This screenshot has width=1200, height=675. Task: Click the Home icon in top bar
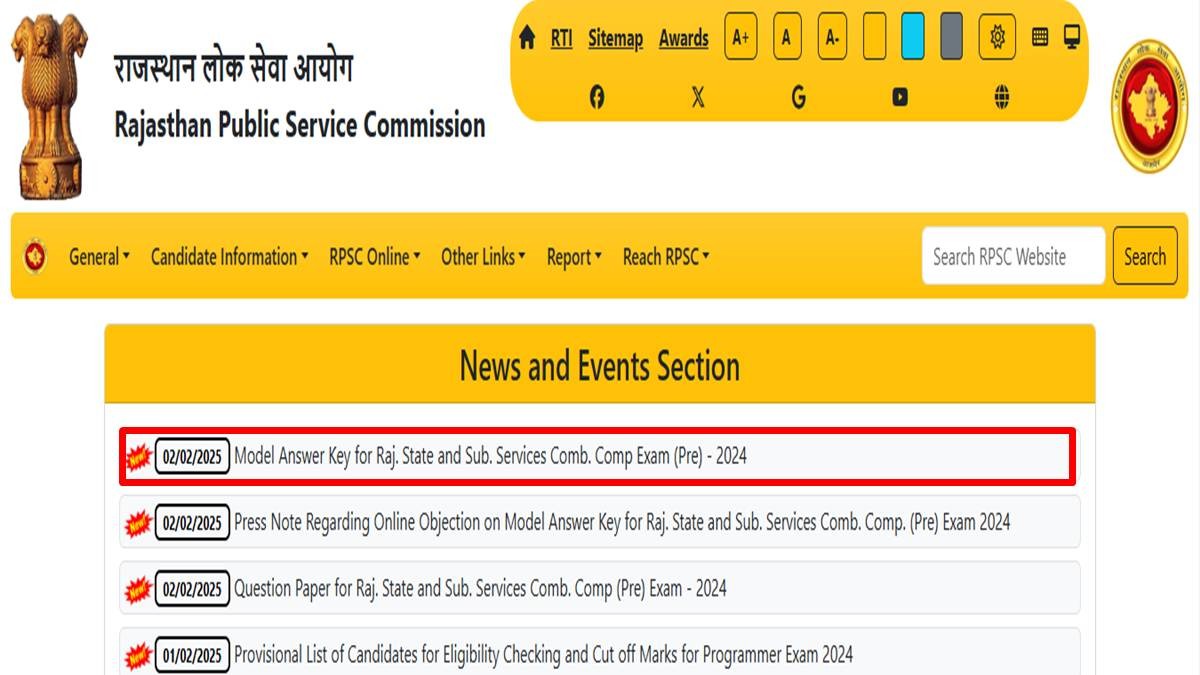(527, 38)
